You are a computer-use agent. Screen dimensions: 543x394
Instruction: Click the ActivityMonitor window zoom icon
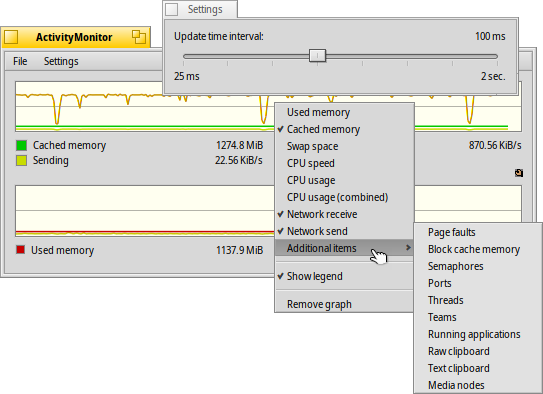click(x=139, y=37)
